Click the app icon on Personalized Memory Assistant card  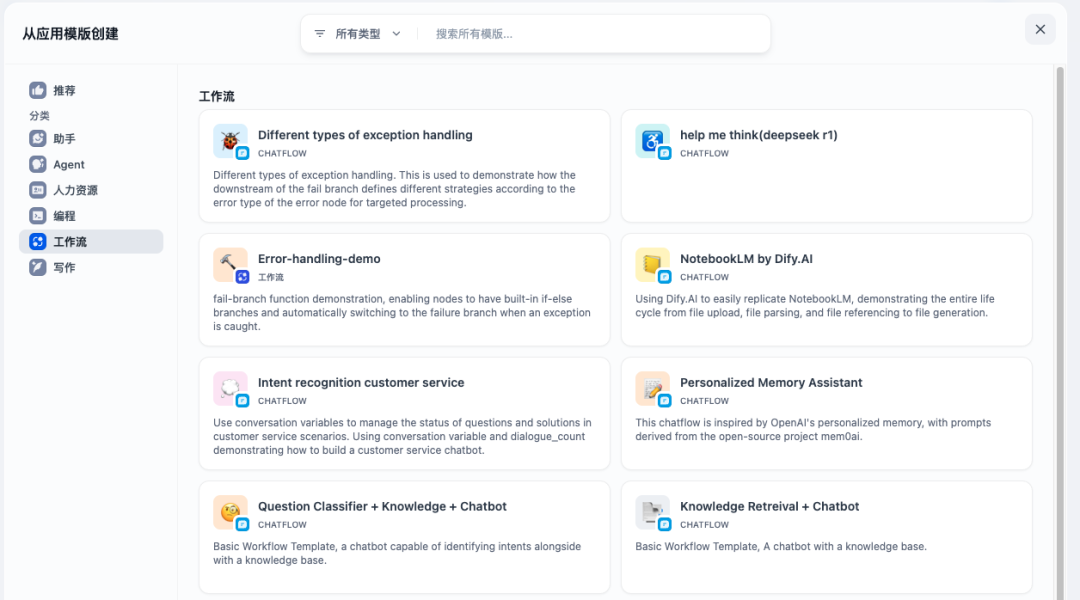point(652,388)
